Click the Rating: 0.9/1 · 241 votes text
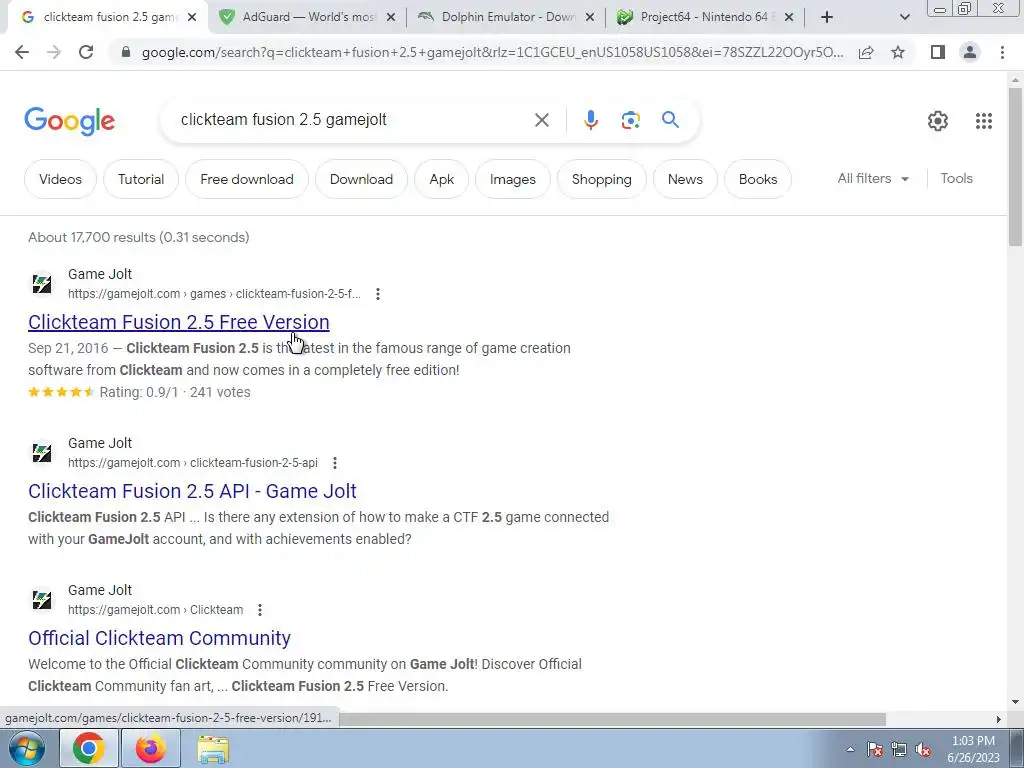Image resolution: width=1024 pixels, height=768 pixels. point(175,392)
